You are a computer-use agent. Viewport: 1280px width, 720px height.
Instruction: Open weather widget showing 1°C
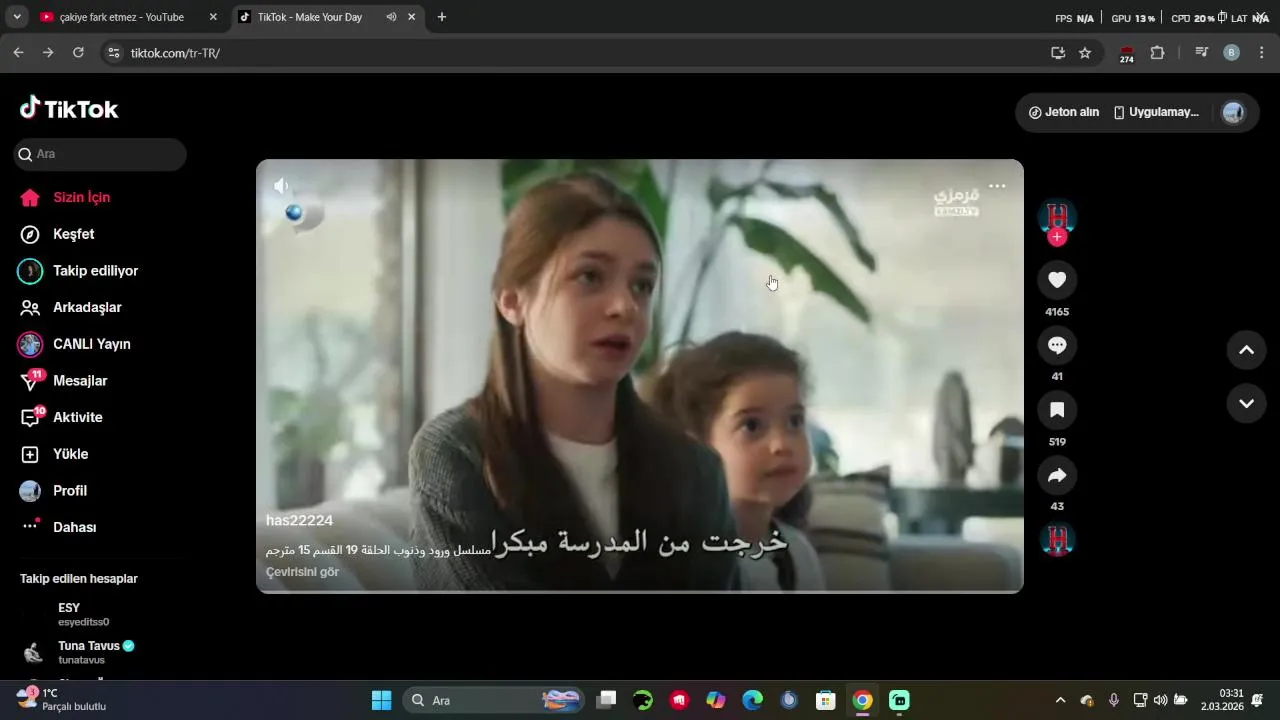61,700
